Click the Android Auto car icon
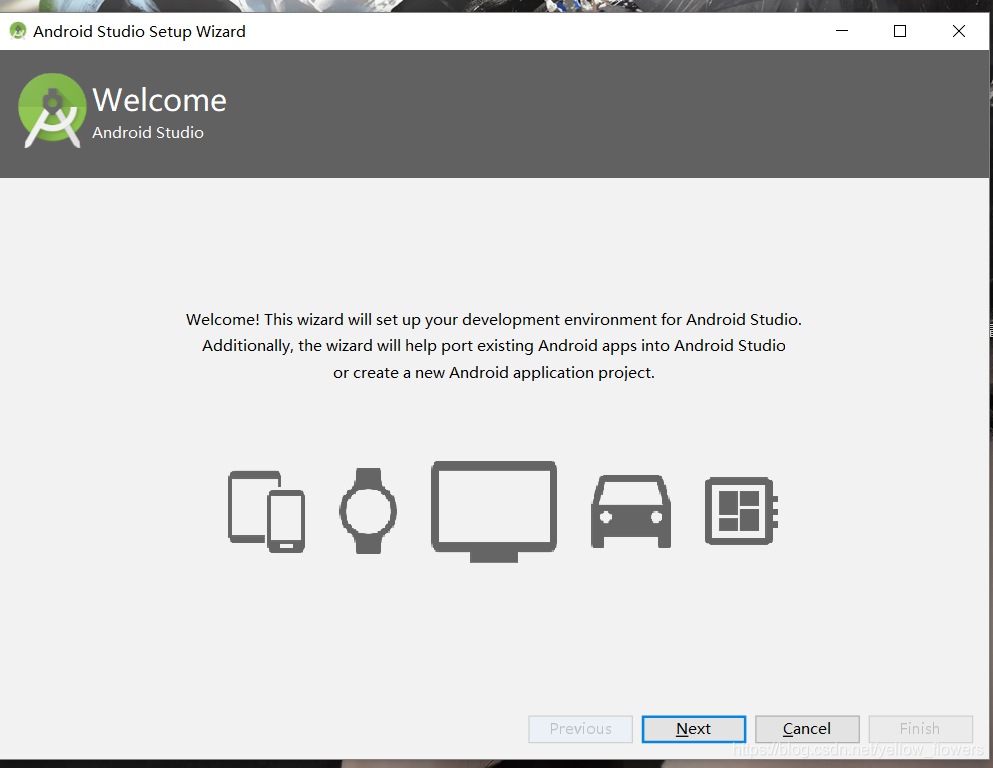The height and width of the screenshot is (768, 993). tap(631, 512)
